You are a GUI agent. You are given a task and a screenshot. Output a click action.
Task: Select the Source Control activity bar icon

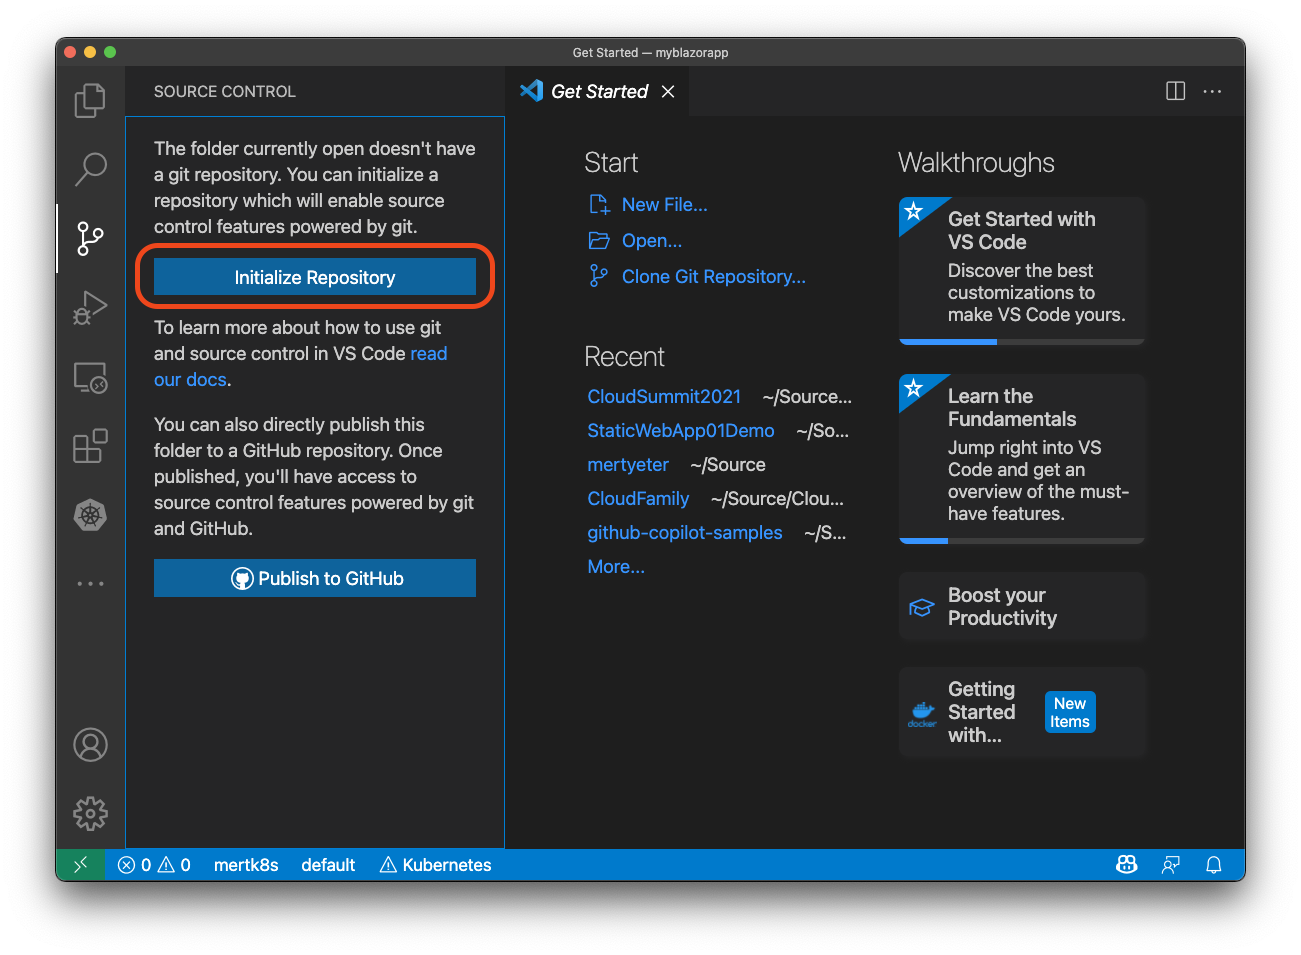90,238
